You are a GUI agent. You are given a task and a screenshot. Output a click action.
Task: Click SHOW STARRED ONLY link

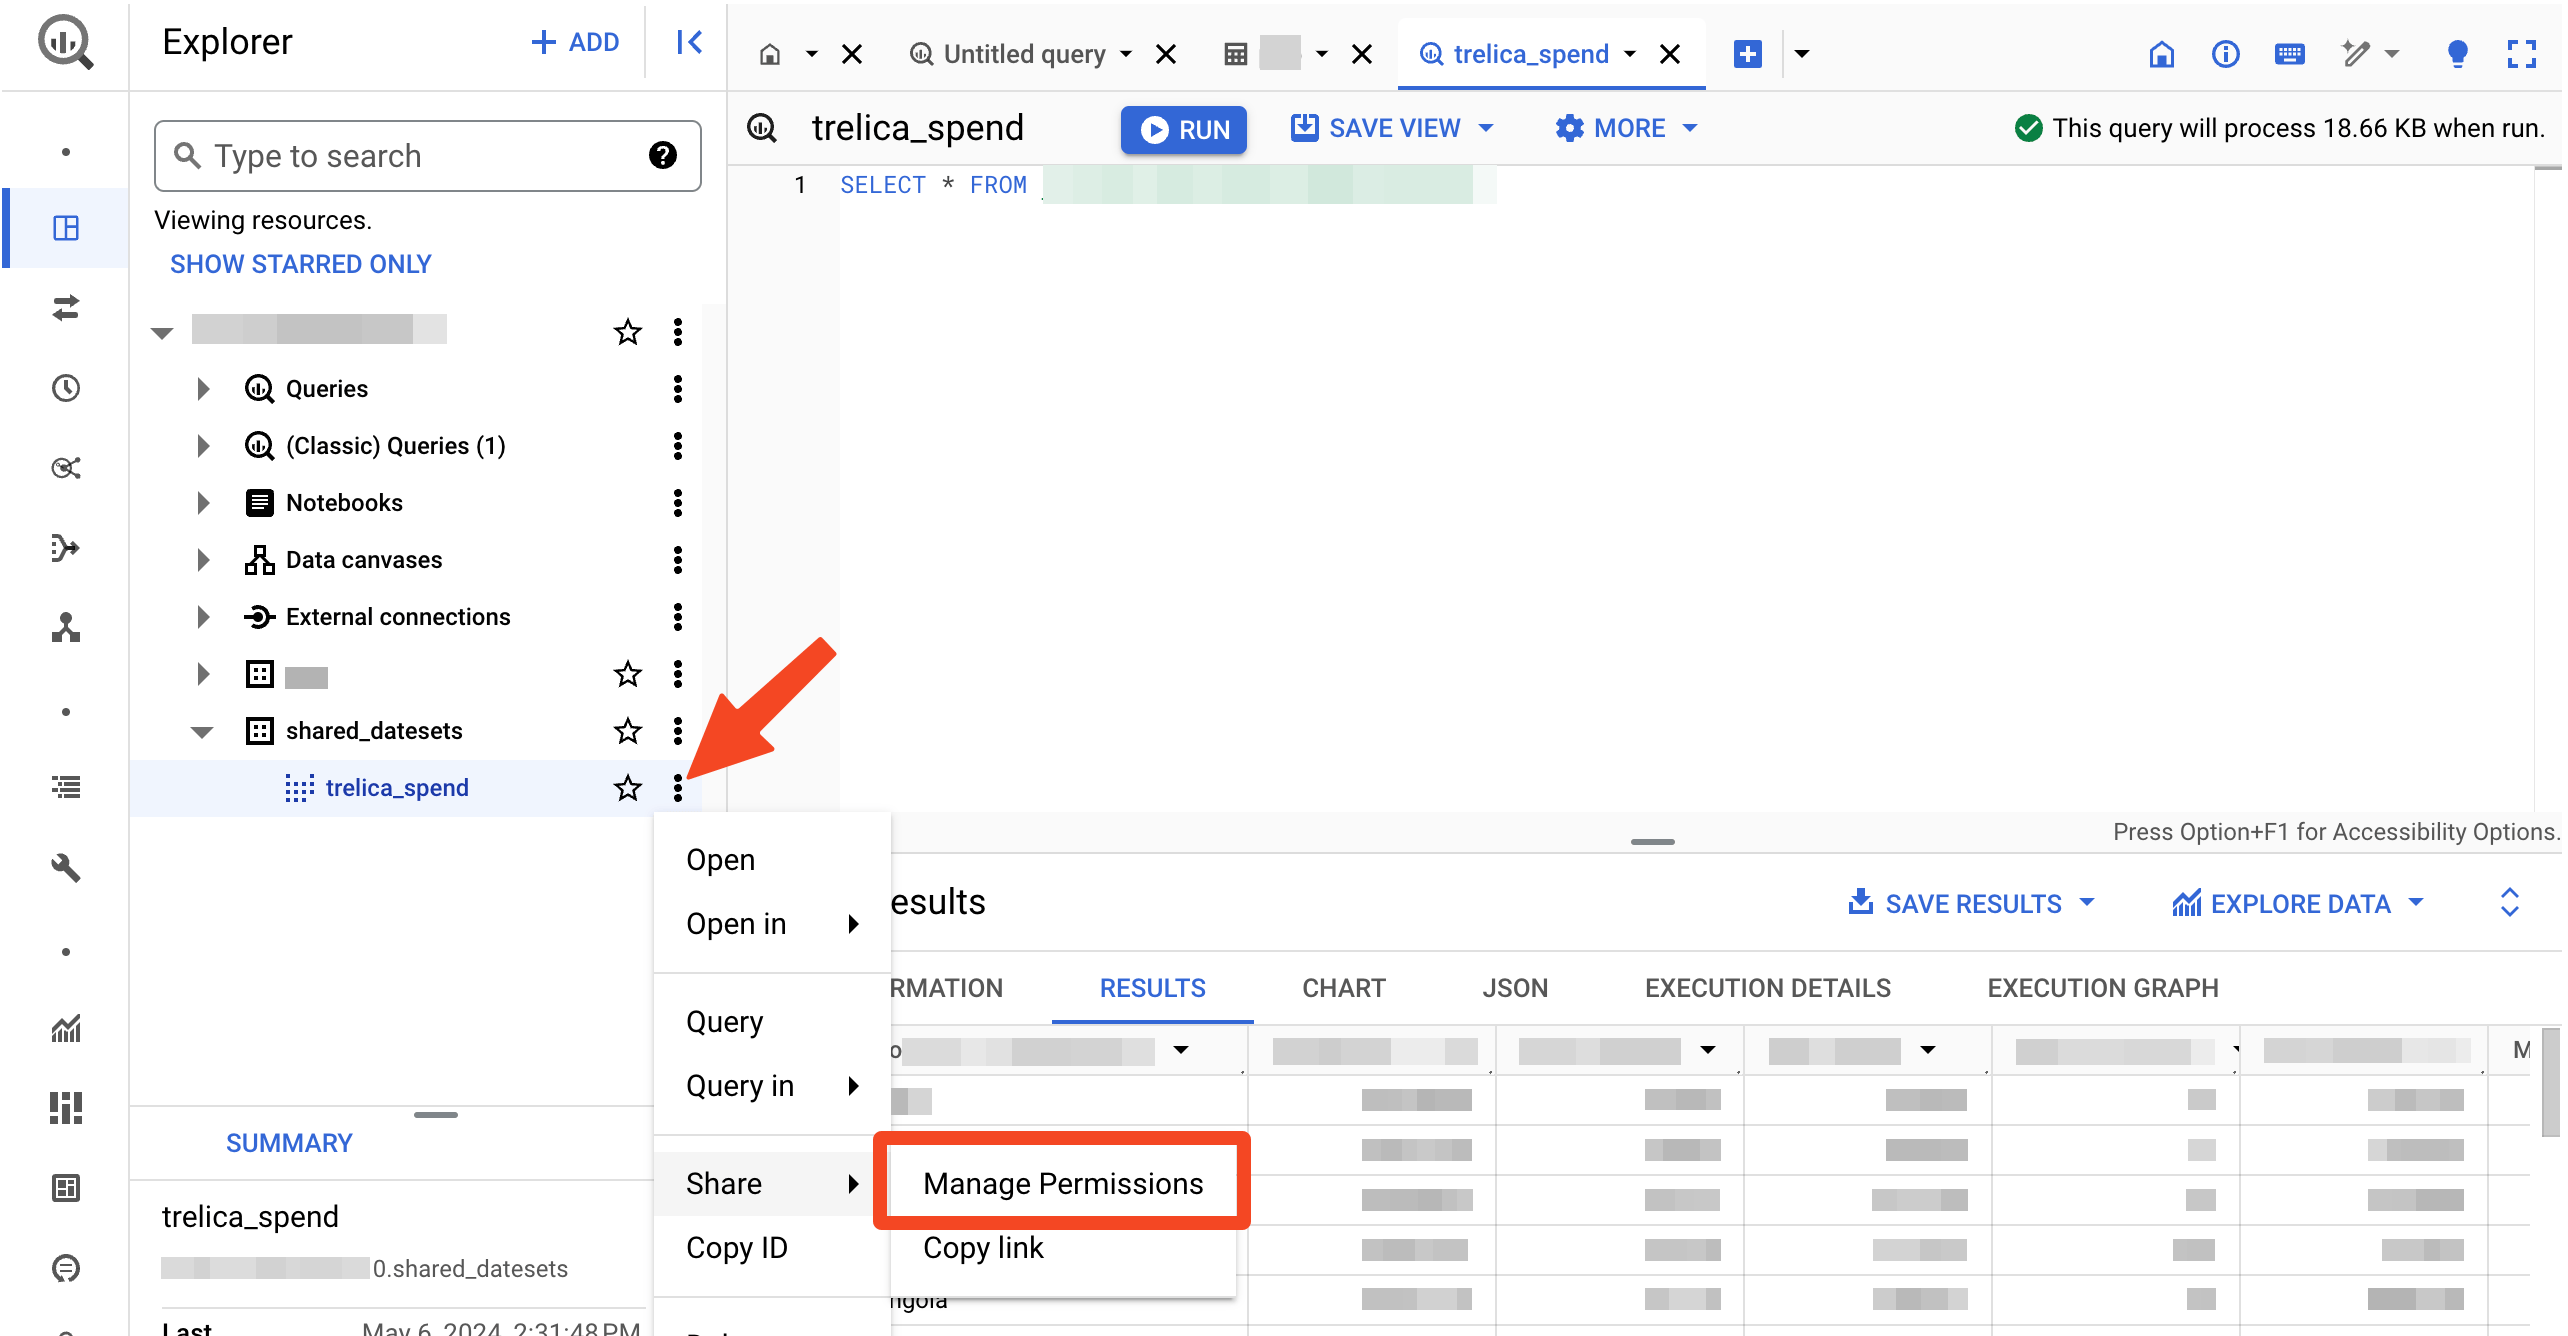300,264
